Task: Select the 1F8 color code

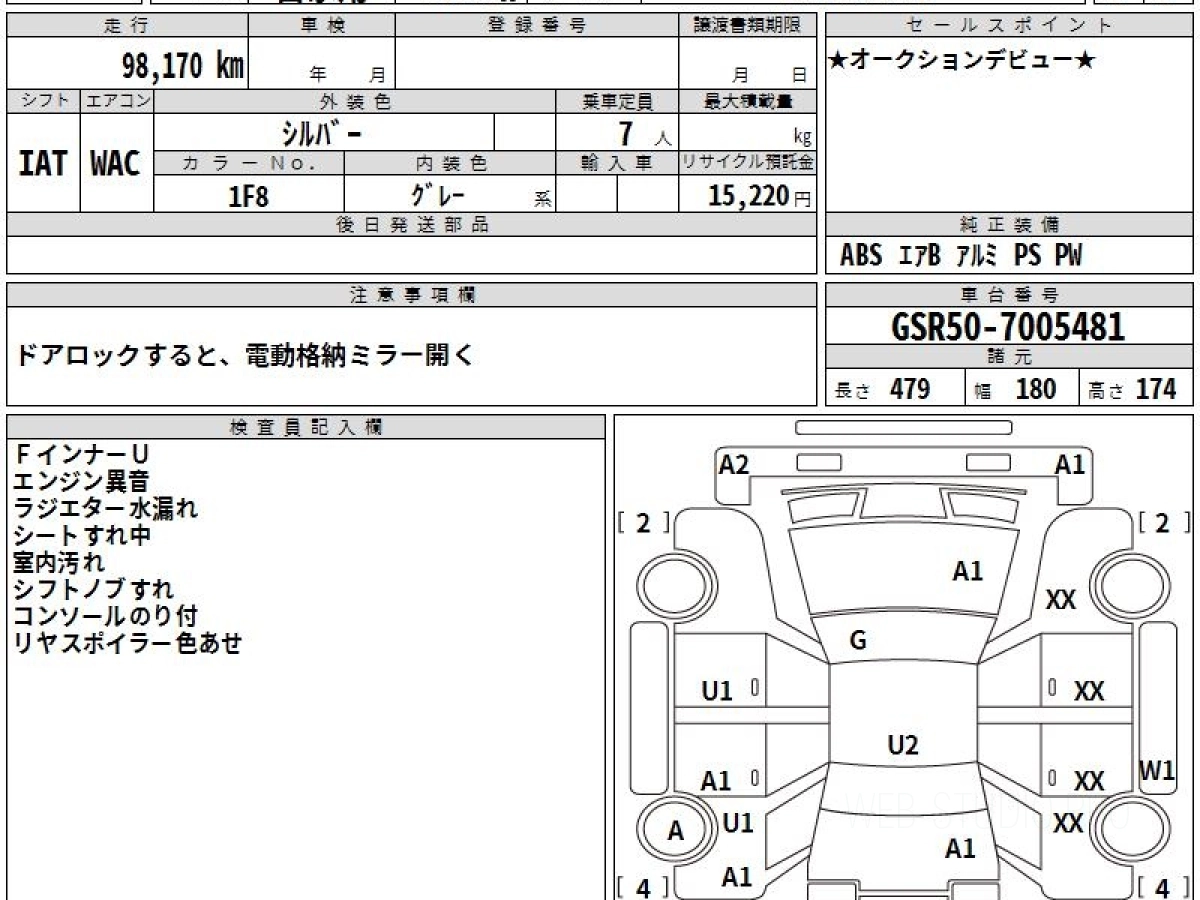Action: [x=249, y=195]
